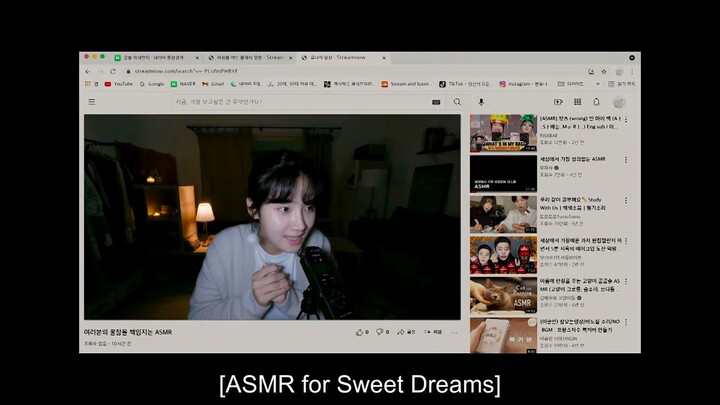This screenshot has height=405, width=720.
Task: Like the video with thumbs-up
Action: coord(362,332)
